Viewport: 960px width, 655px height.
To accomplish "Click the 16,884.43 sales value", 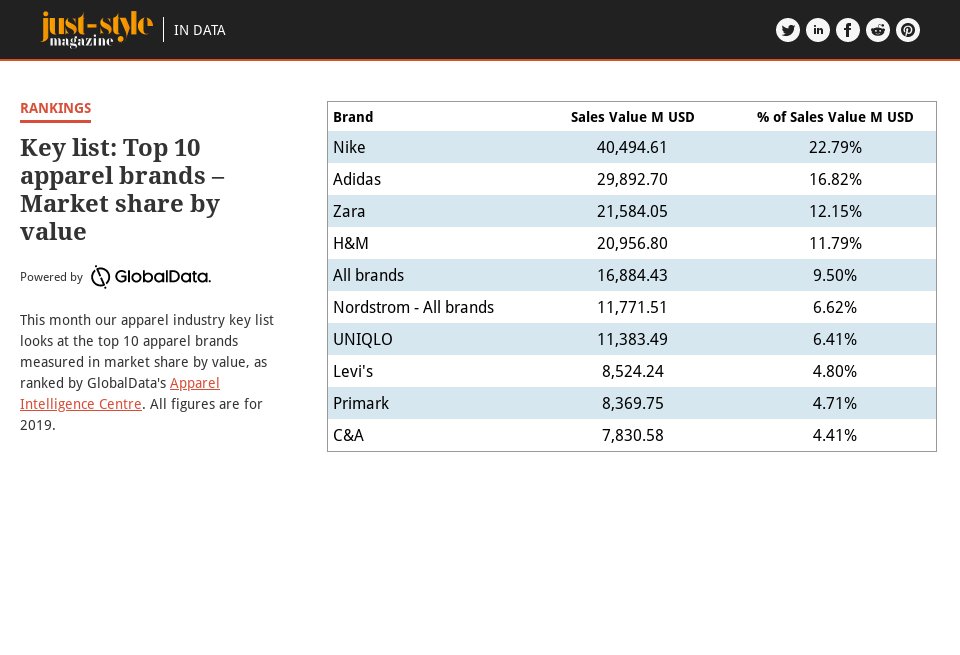I will [x=632, y=275].
